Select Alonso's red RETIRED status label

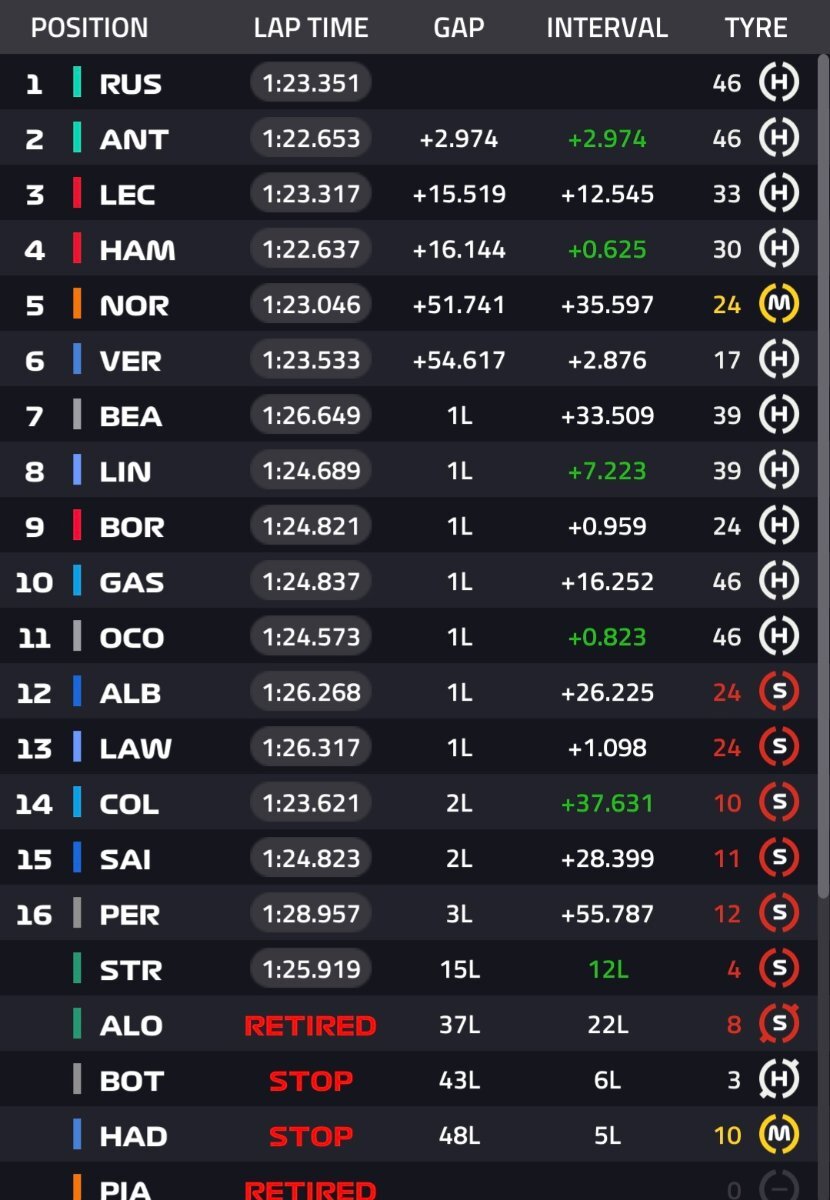[311, 1025]
